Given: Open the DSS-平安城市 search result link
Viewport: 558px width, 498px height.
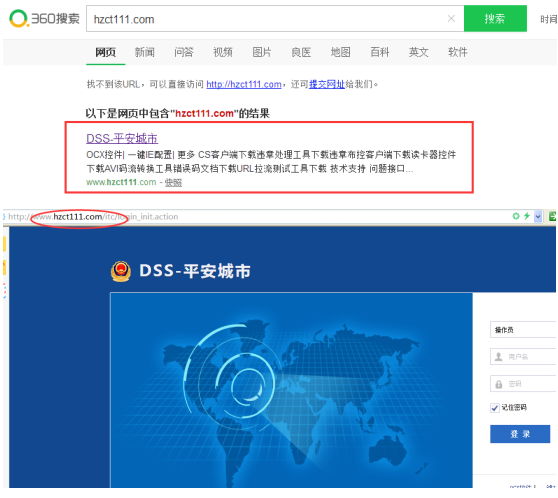Looking at the screenshot, I should coord(122,138).
